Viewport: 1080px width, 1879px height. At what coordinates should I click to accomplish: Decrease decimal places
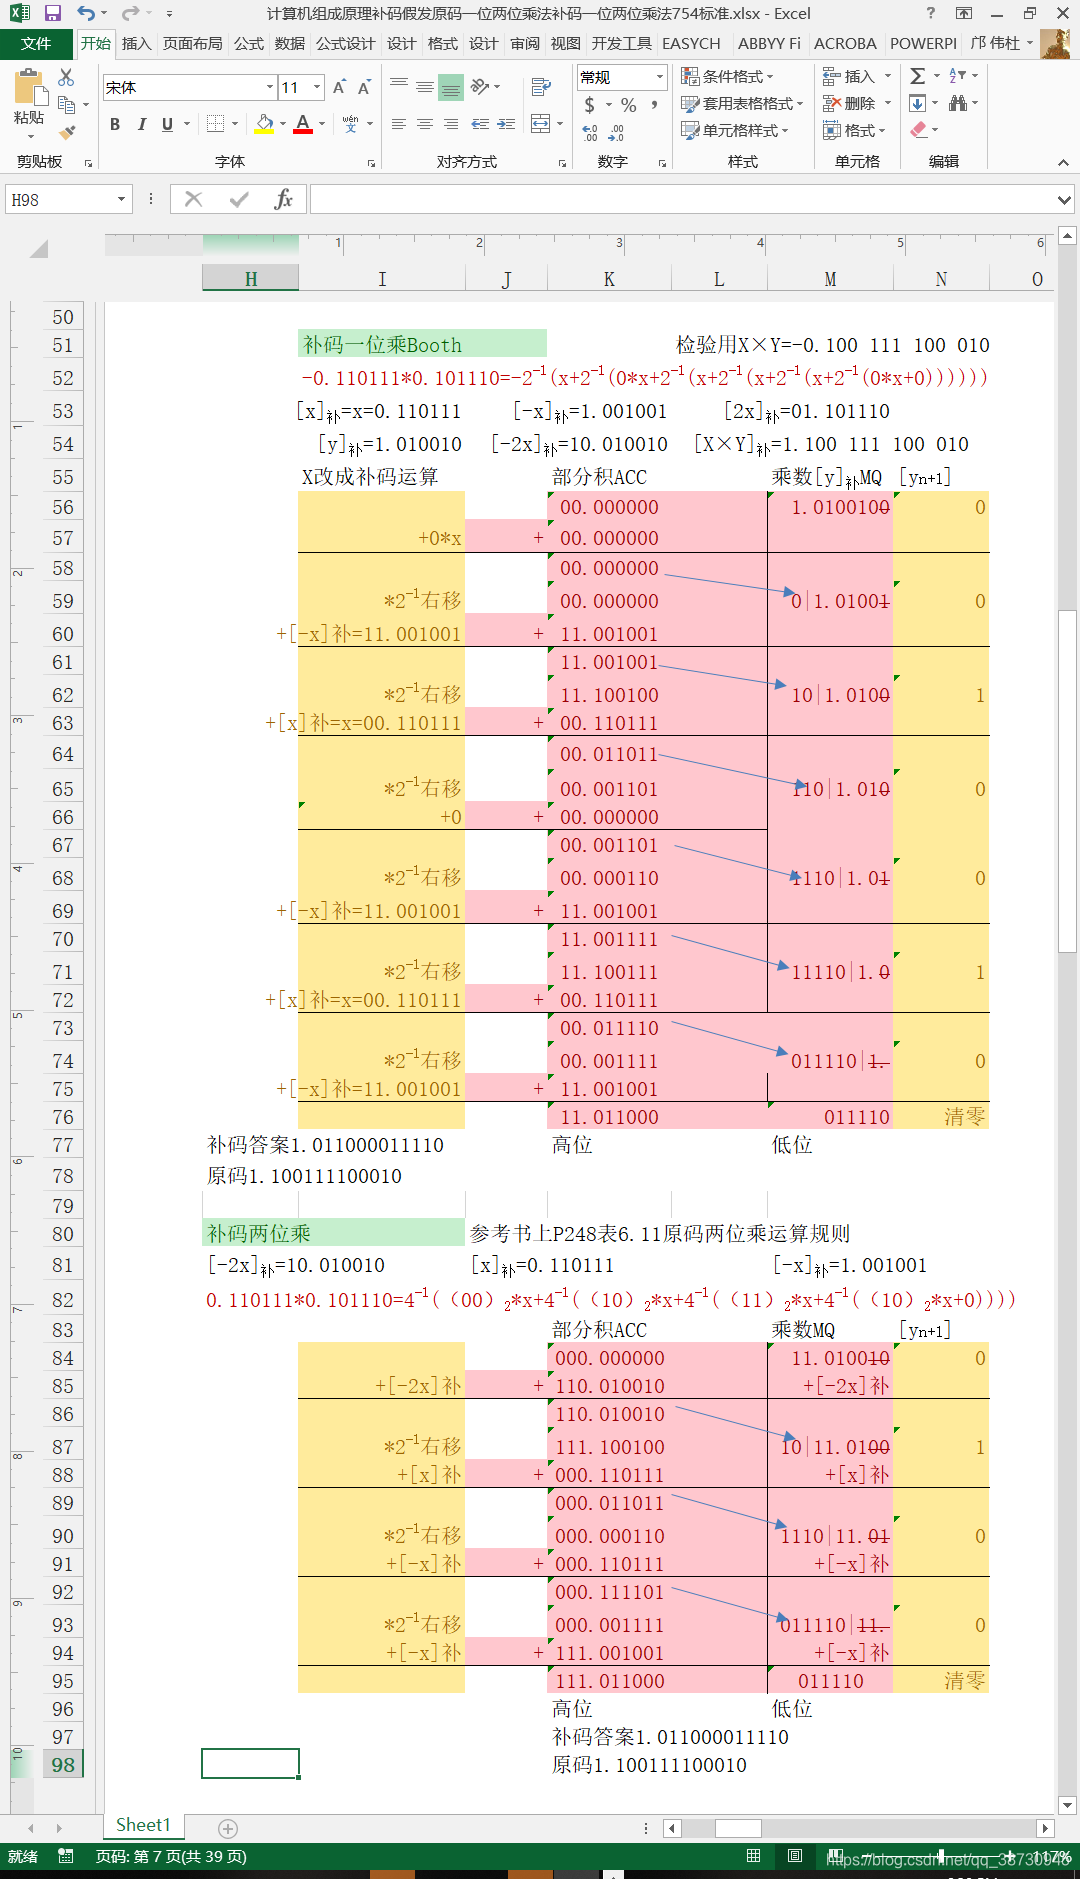[616, 132]
